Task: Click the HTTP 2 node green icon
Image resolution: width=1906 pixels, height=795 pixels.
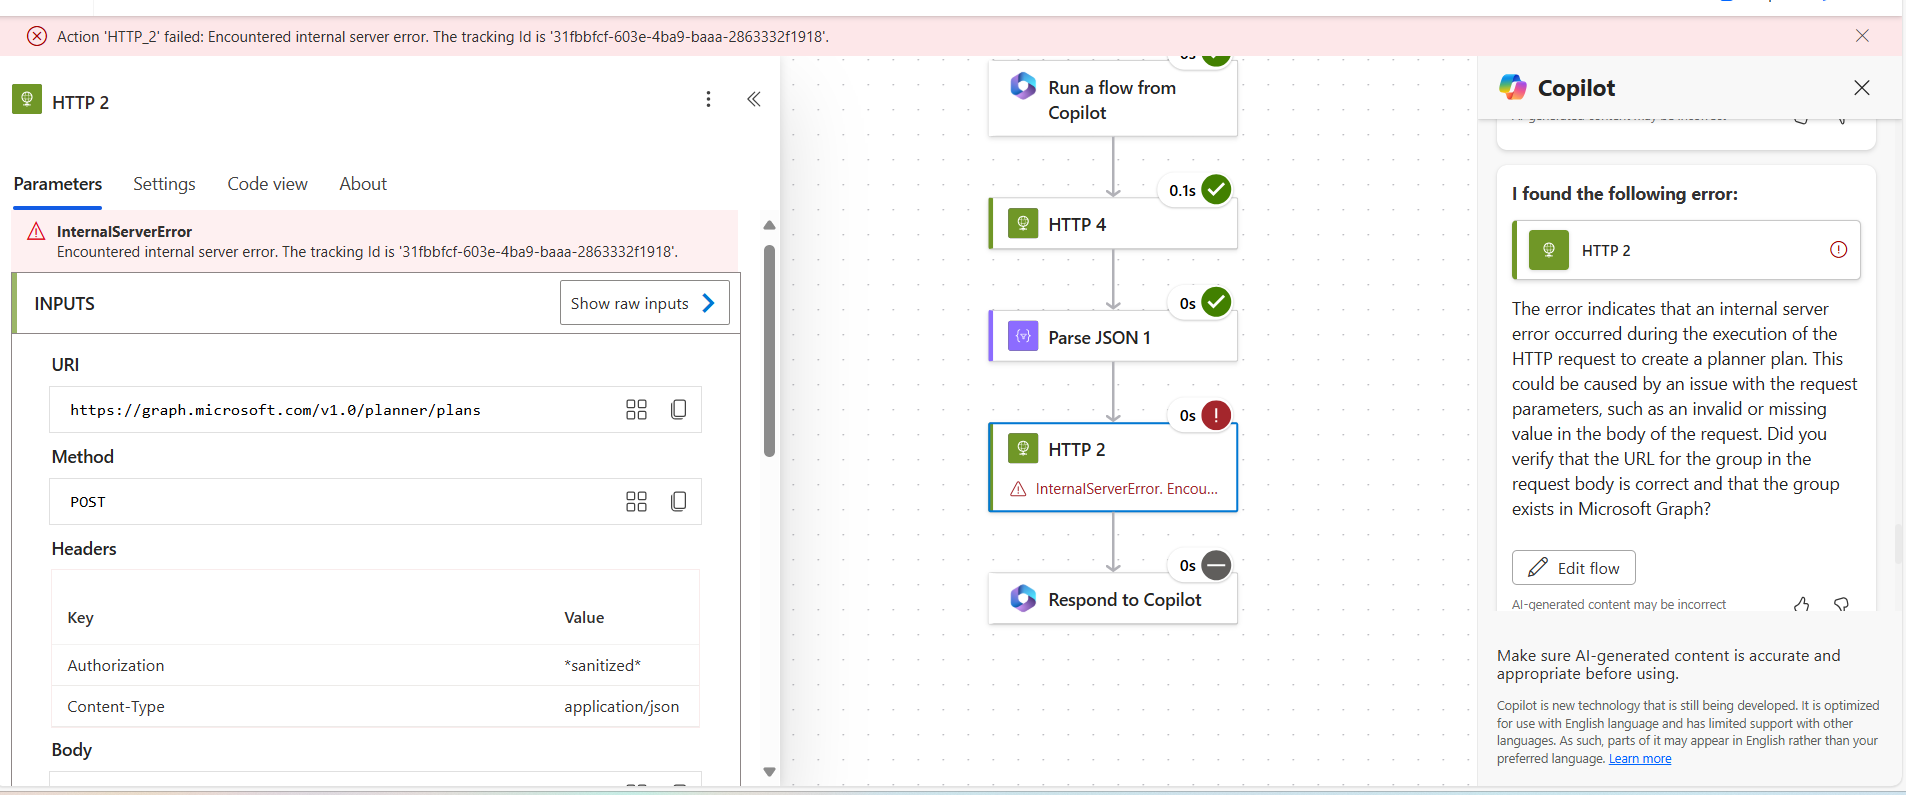Action: pyautogui.click(x=1023, y=448)
